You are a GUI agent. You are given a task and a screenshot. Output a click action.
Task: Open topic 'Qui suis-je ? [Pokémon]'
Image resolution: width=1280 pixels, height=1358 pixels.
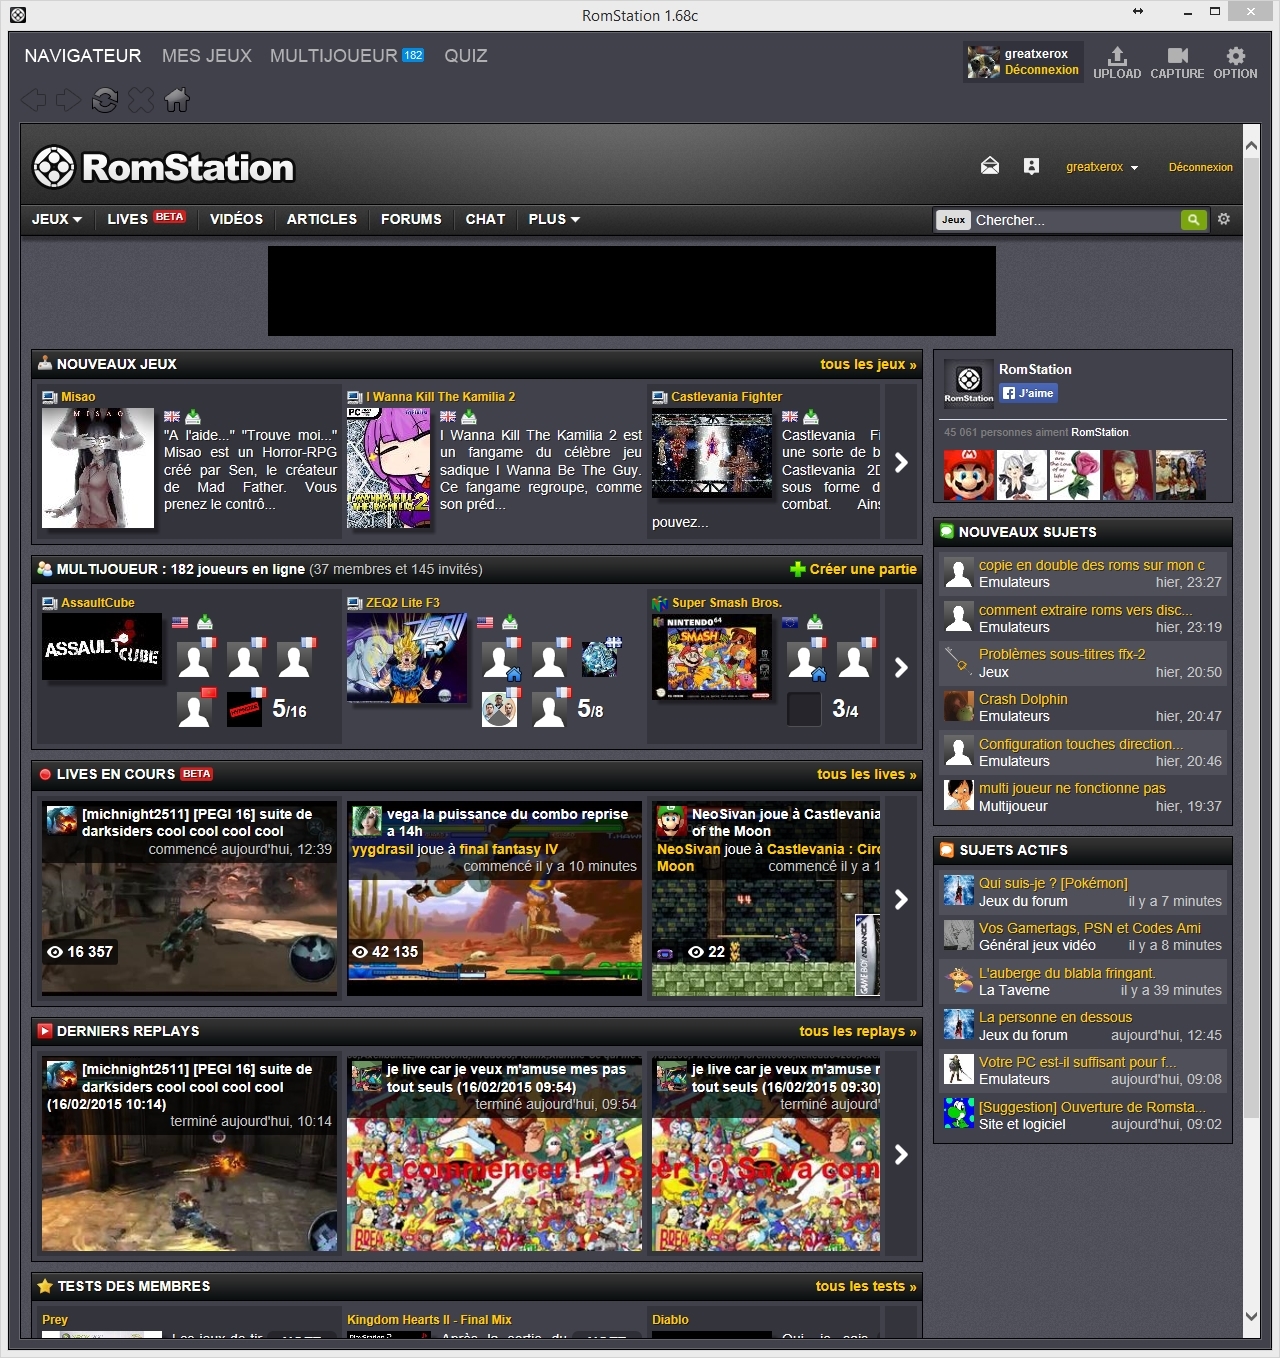(1053, 883)
